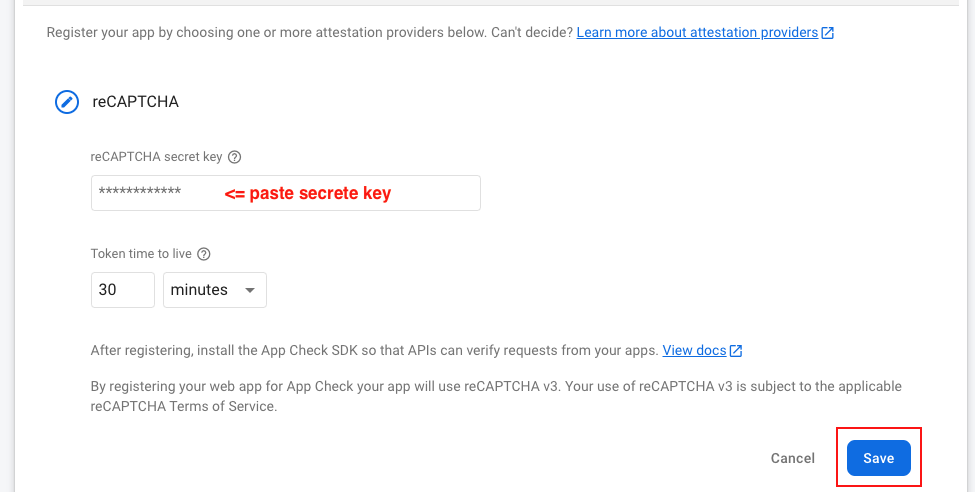Click the pencil edit icon beside reCAPTCHA
The image size is (975, 492).
[x=67, y=101]
